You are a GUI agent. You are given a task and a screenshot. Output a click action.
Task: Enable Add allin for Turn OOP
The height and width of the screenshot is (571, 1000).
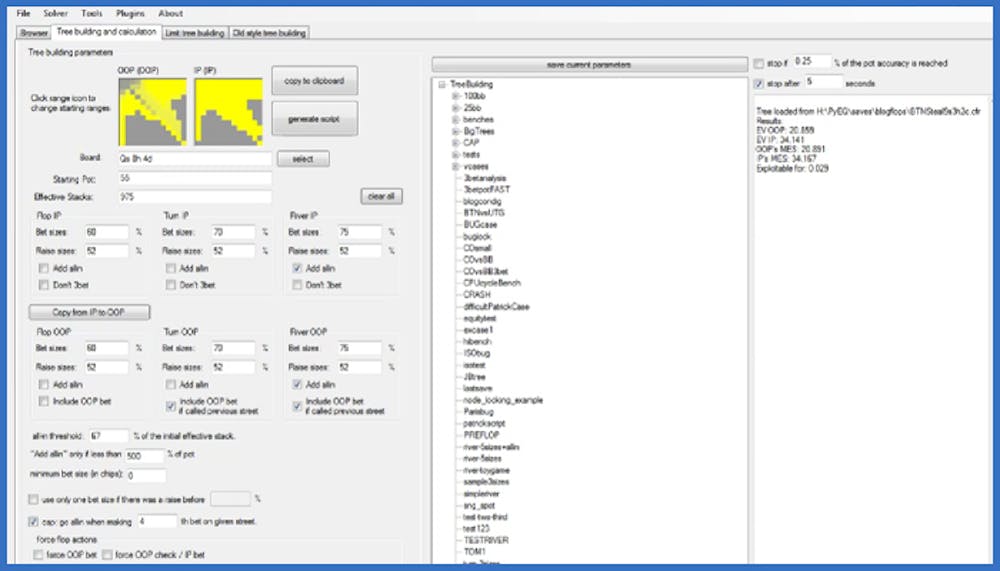coord(170,385)
